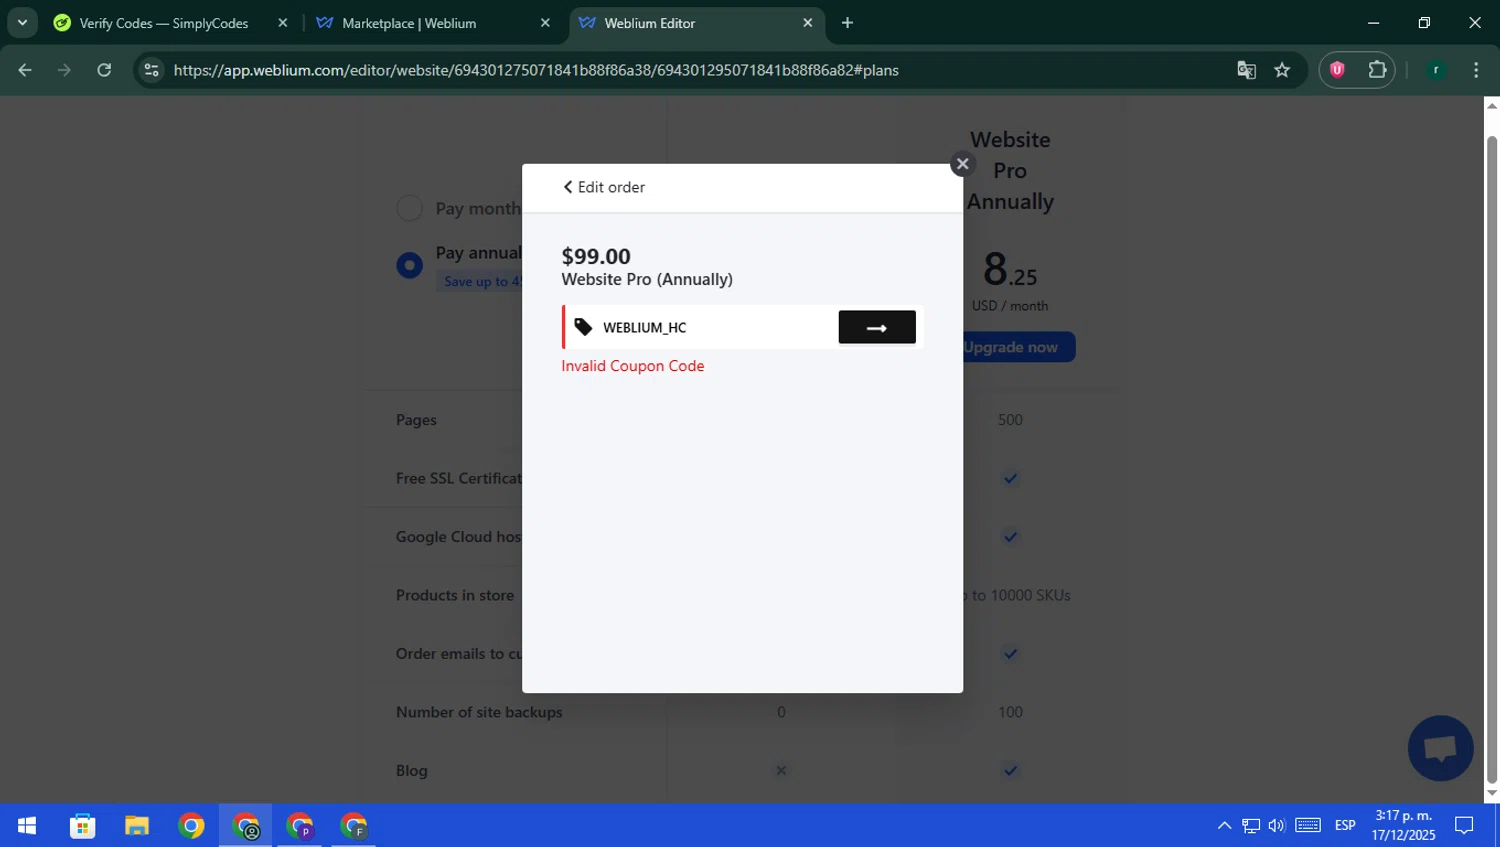Apply coupon with the black arrow button
1500x847 pixels.
coord(877,327)
